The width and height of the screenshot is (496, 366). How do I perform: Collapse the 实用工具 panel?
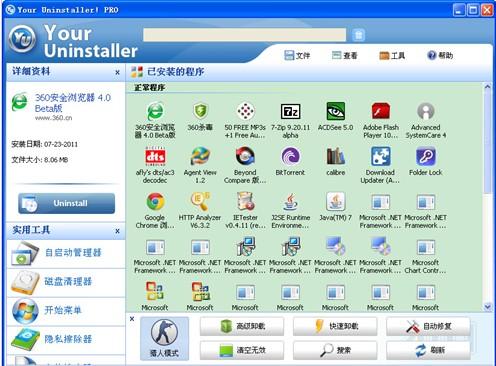[x=117, y=231]
